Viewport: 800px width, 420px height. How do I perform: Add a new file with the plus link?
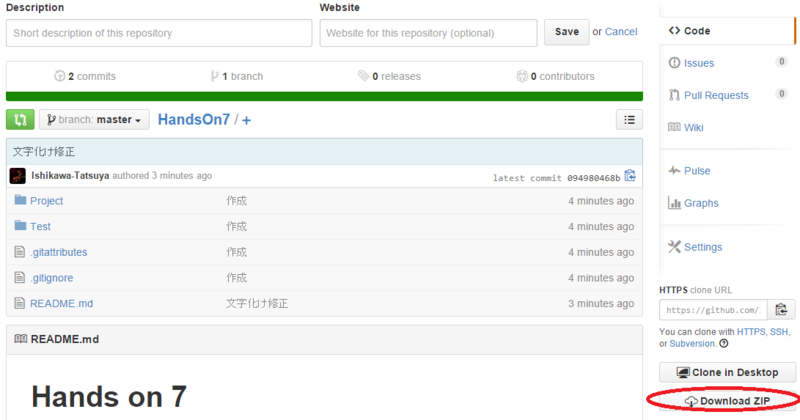click(246, 120)
